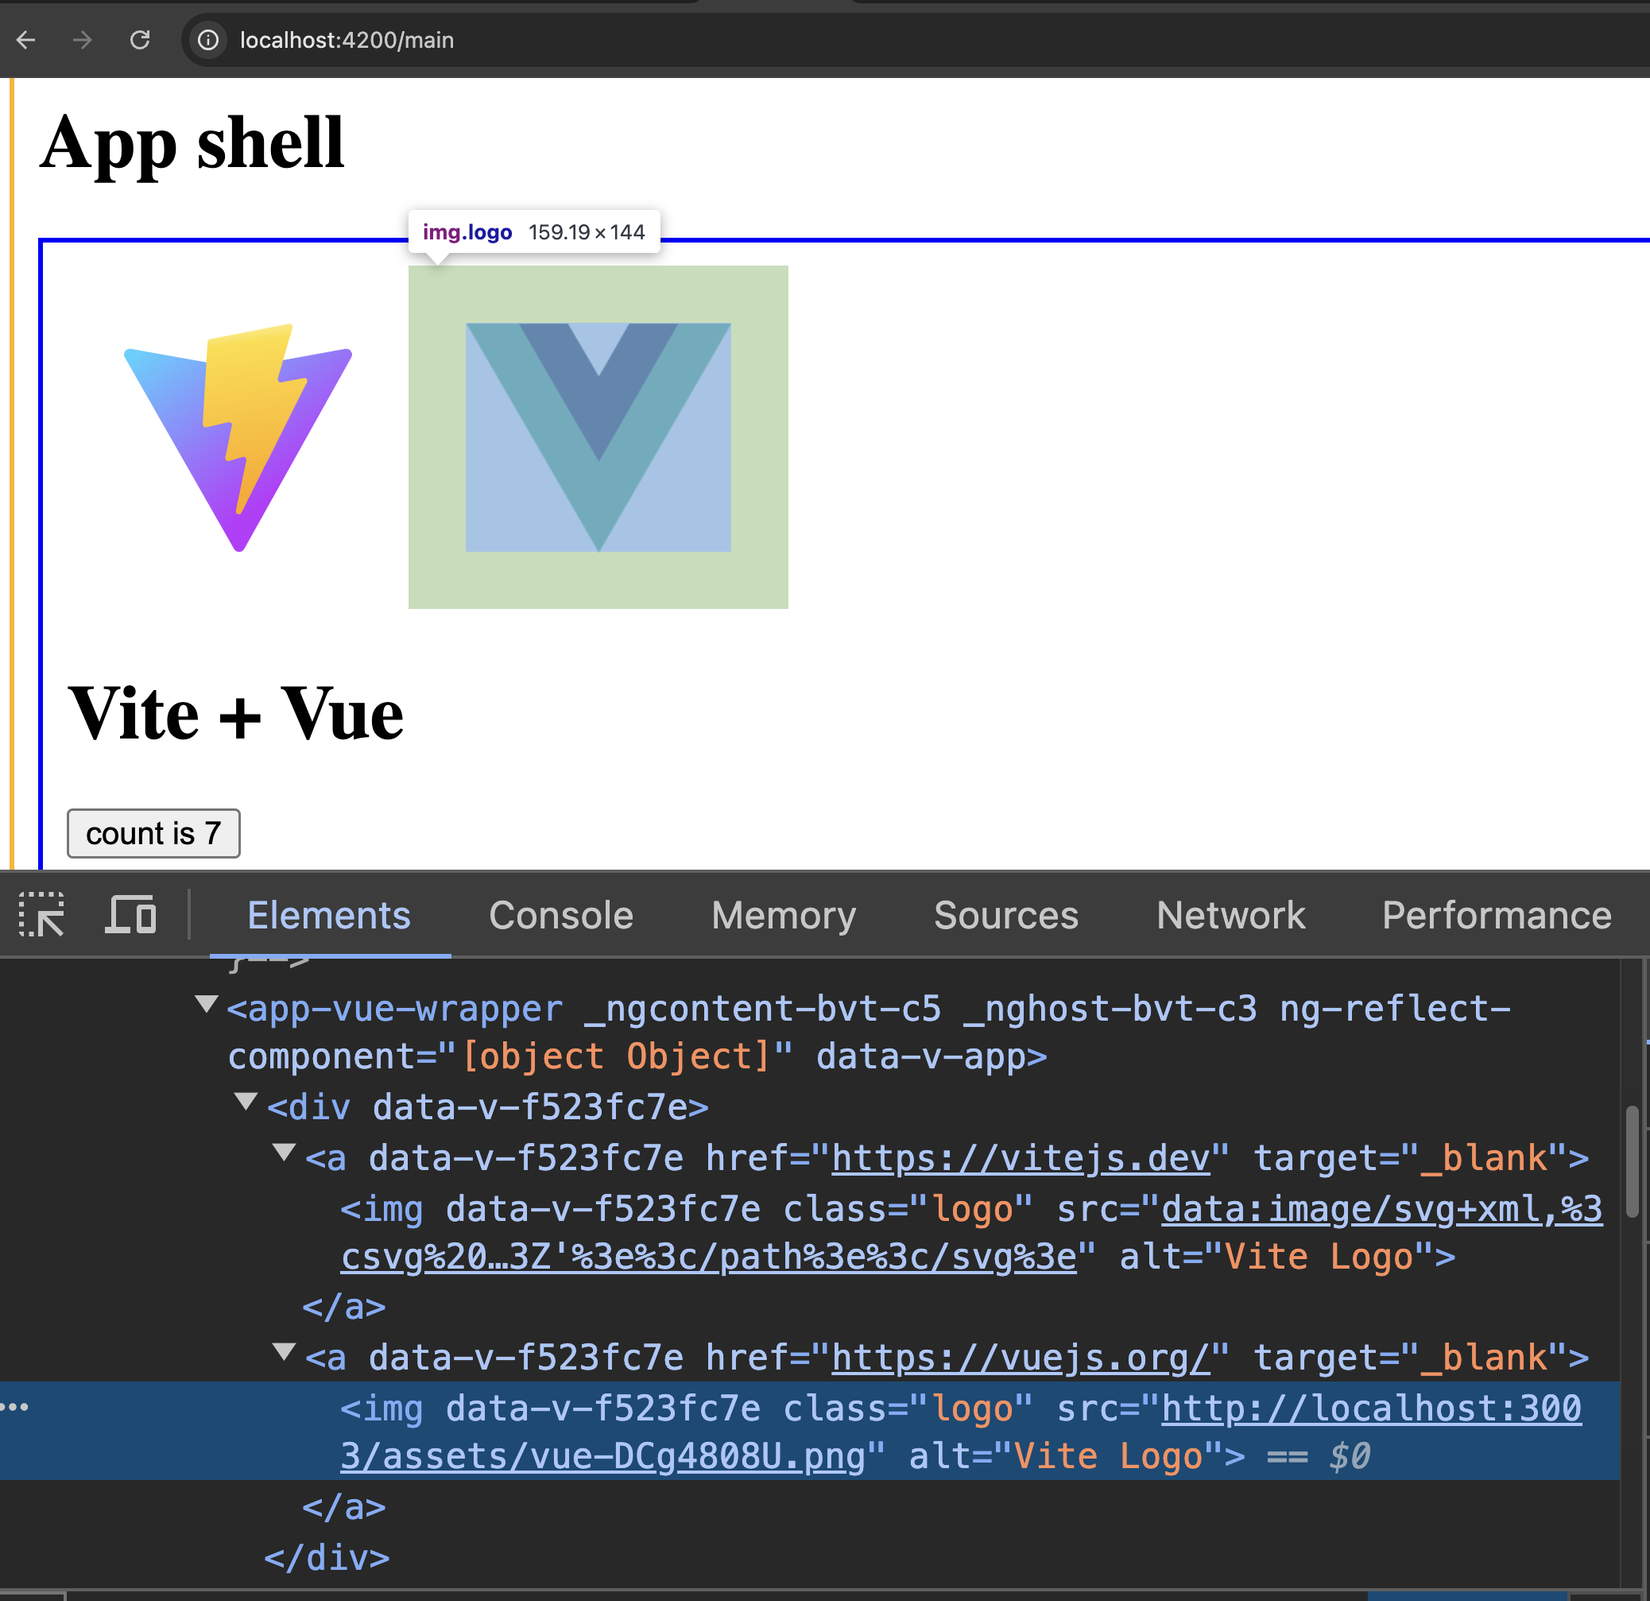Activate the inspect element picker tool
This screenshot has height=1601, width=1650.
click(x=41, y=914)
